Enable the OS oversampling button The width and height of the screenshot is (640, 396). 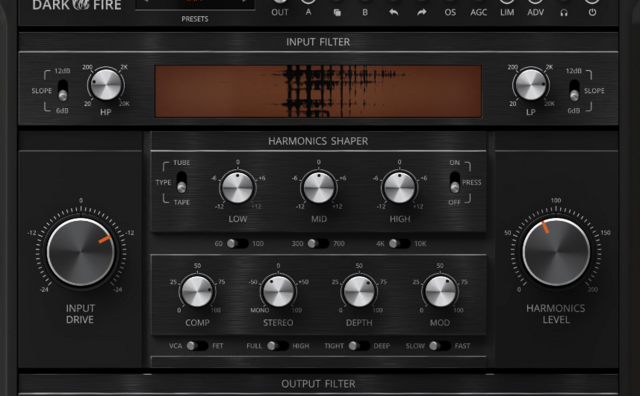click(450, 12)
